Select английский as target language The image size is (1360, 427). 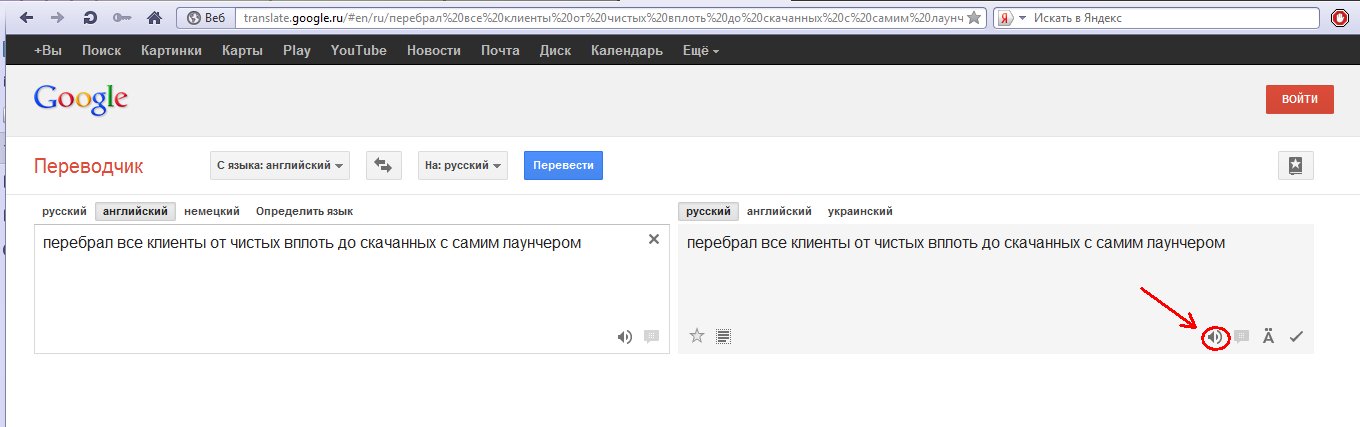(779, 211)
